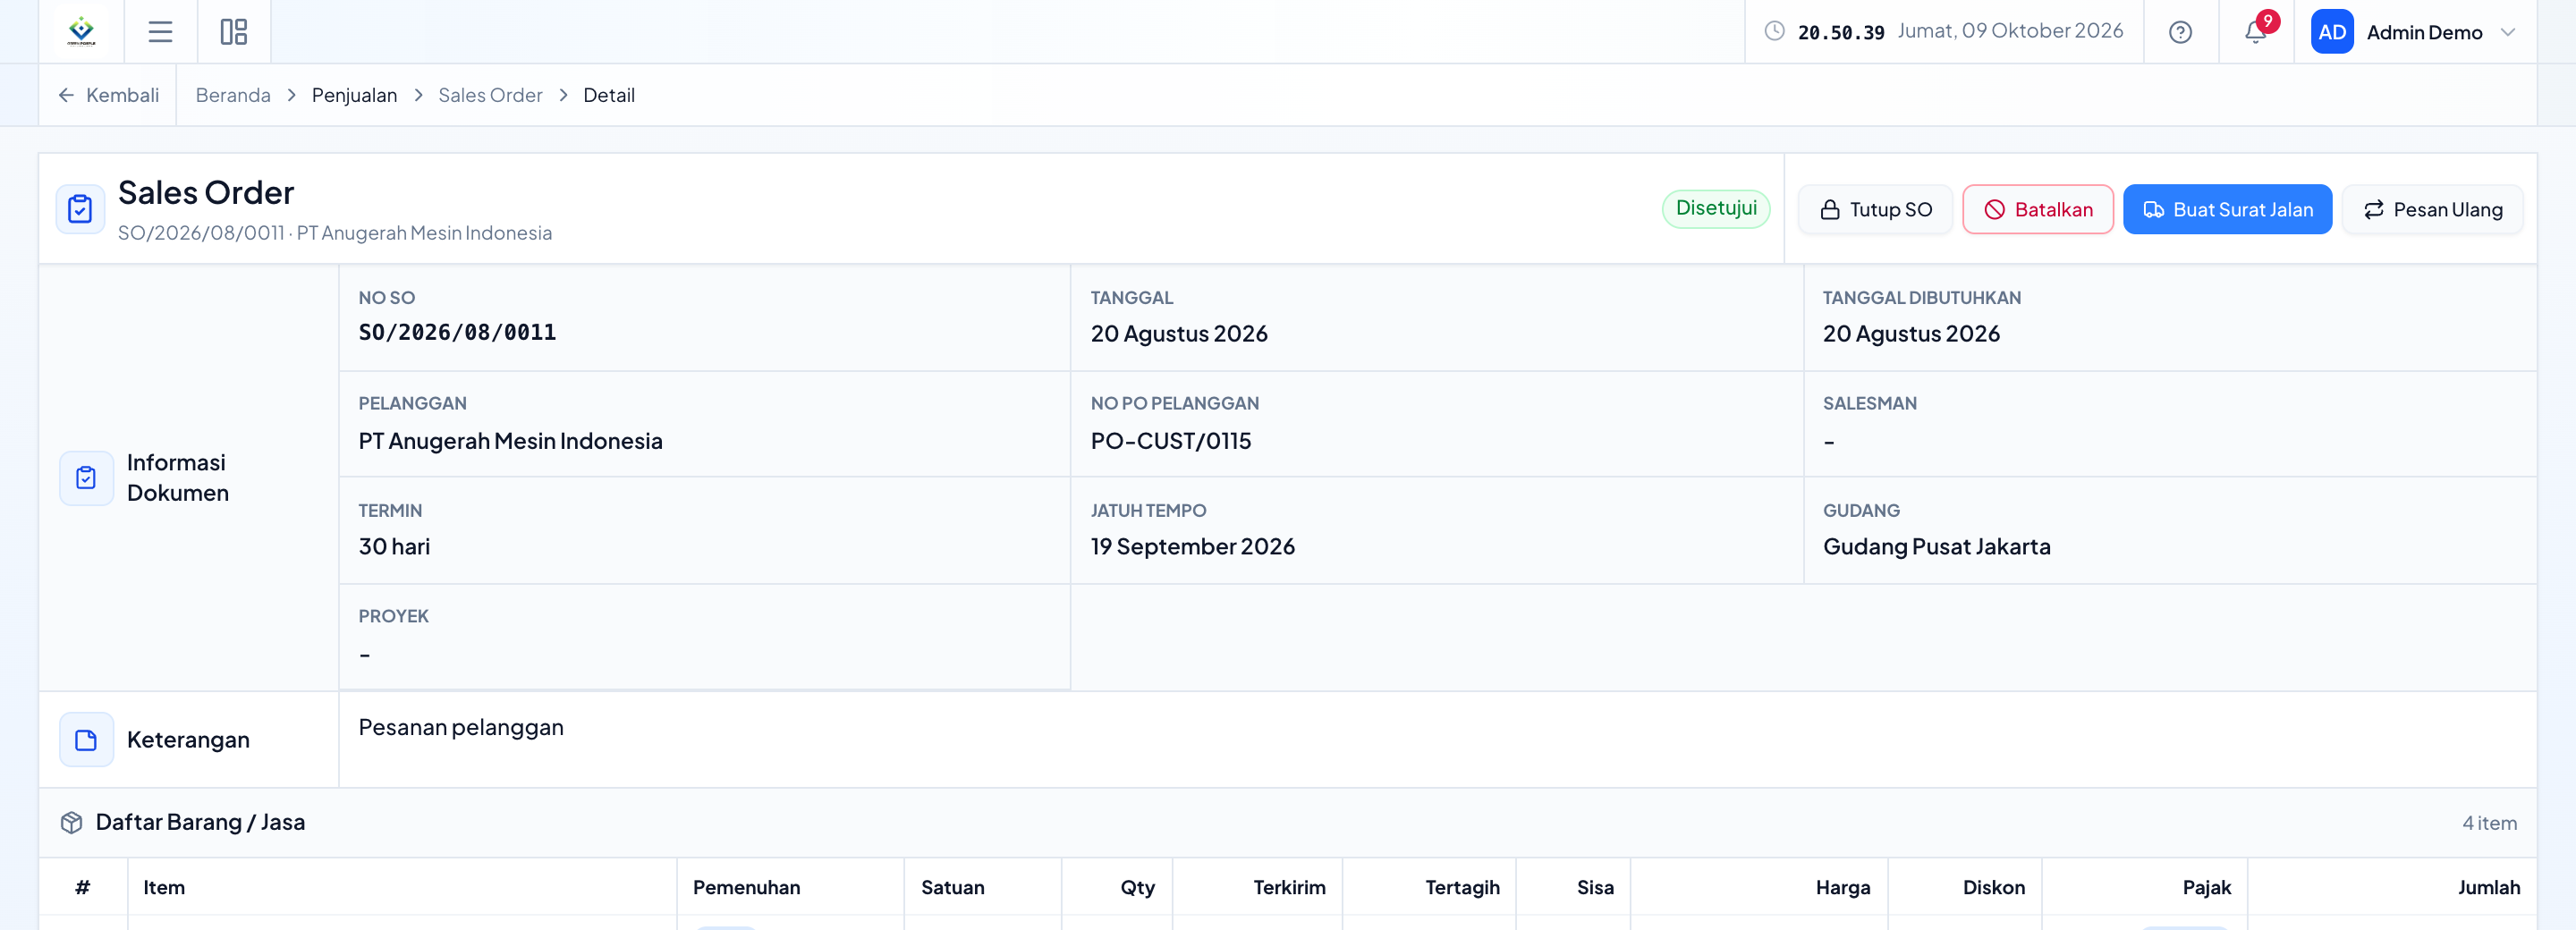Viewport: 2576px width, 930px height.
Task: Click the AD avatar badge
Action: tap(2331, 32)
